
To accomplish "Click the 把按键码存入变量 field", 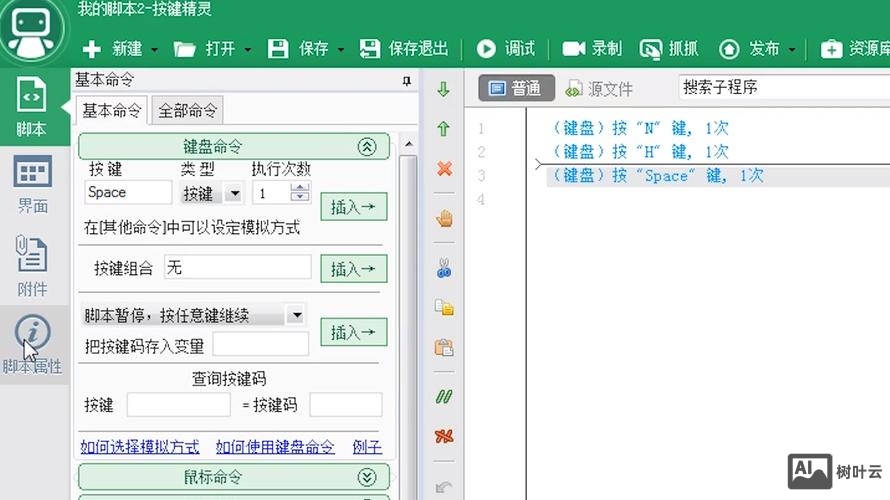I will 261,345.
